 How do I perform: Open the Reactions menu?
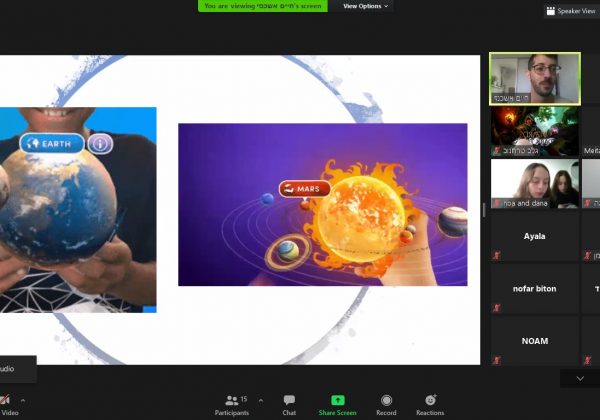(430, 405)
